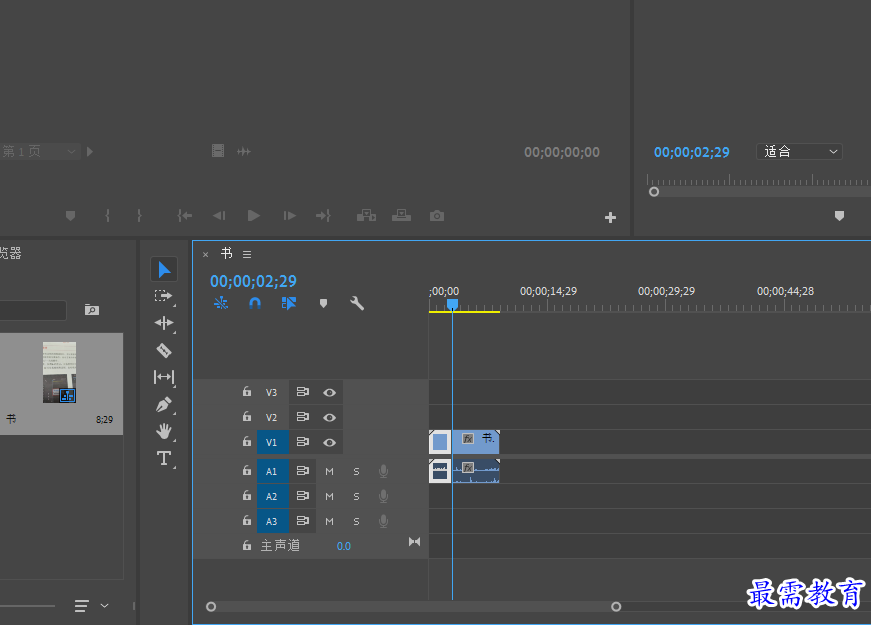Close the 书 sequence tab

(206, 254)
